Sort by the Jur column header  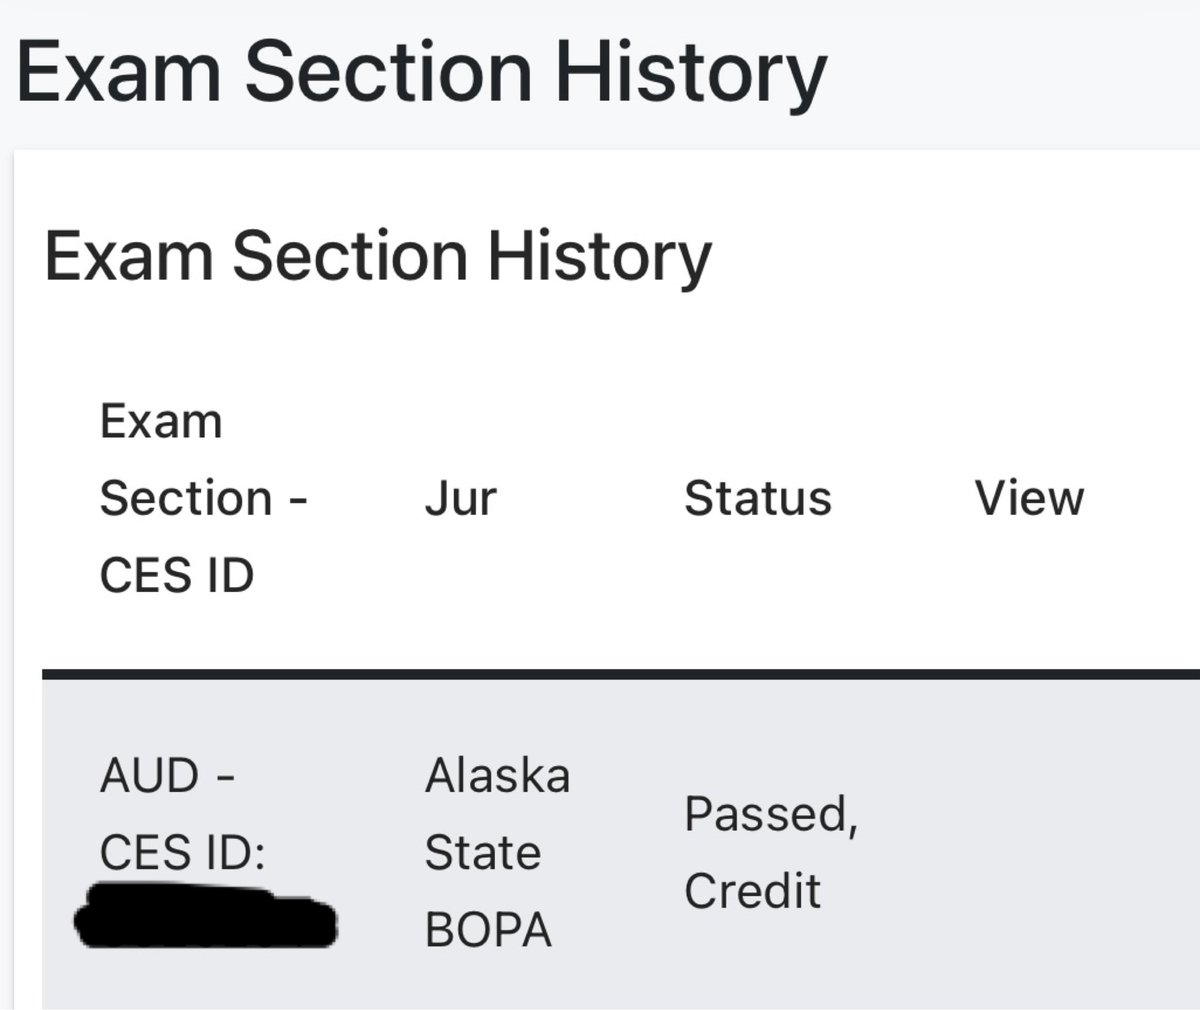pos(460,498)
